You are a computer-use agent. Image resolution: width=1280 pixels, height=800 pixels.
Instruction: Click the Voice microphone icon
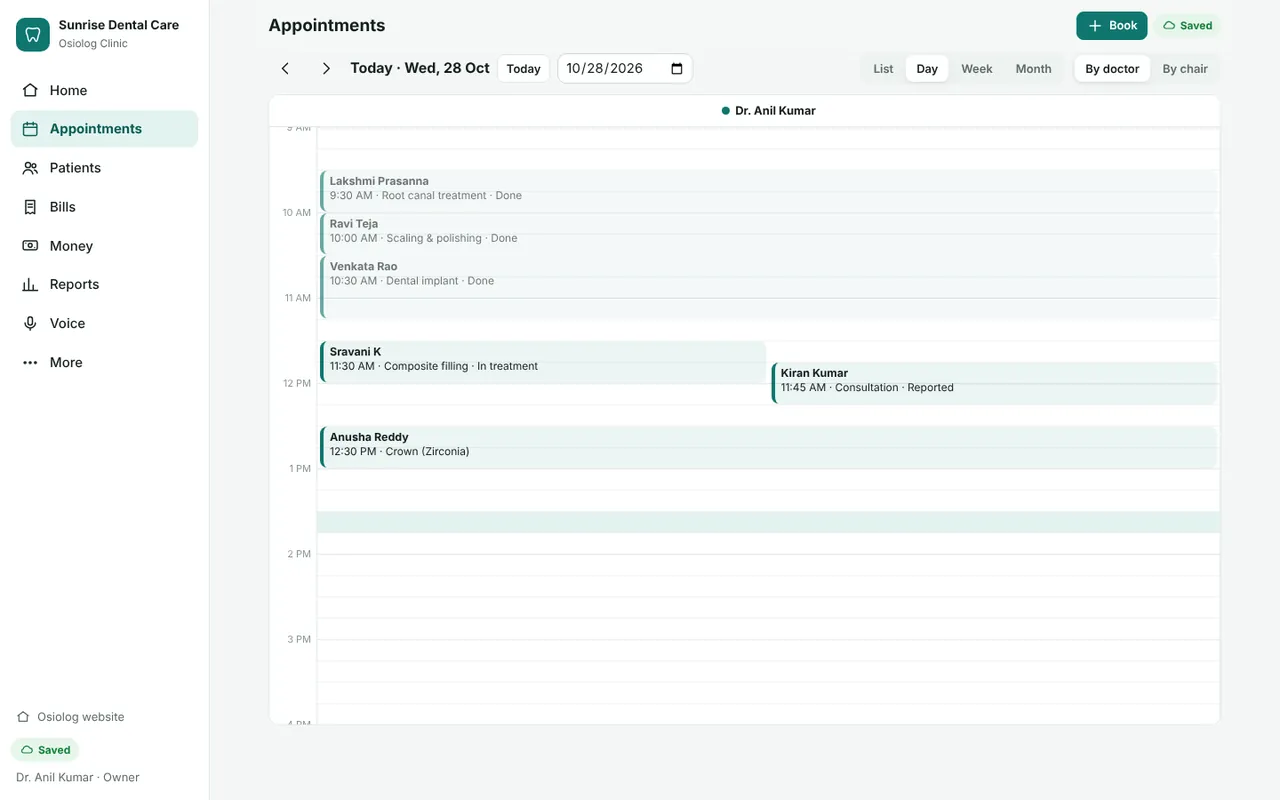(x=30, y=323)
